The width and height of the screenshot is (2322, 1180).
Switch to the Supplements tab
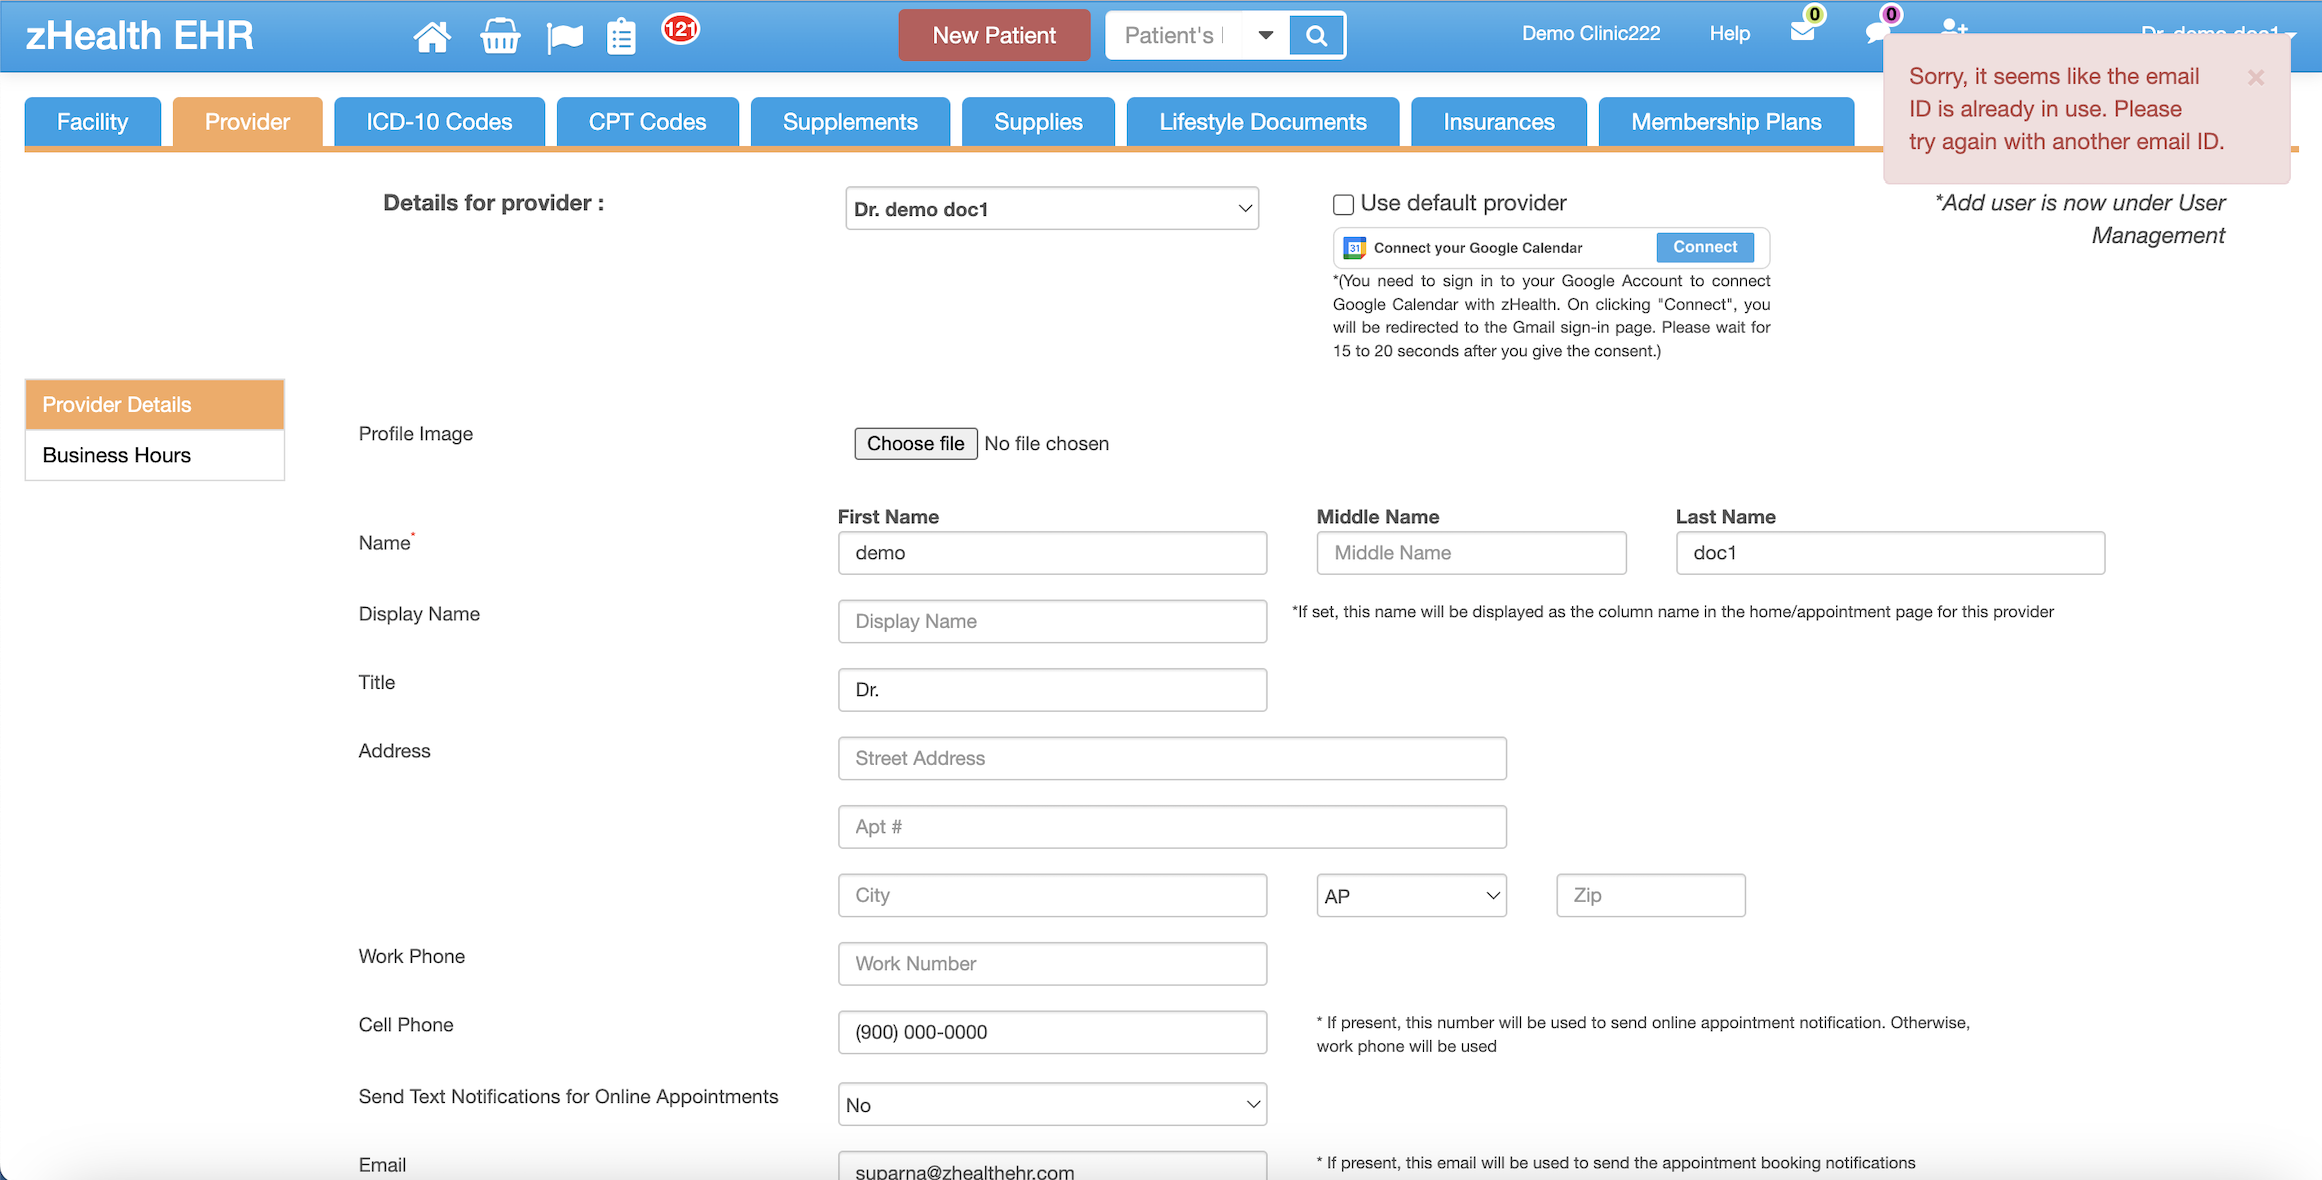pos(850,122)
